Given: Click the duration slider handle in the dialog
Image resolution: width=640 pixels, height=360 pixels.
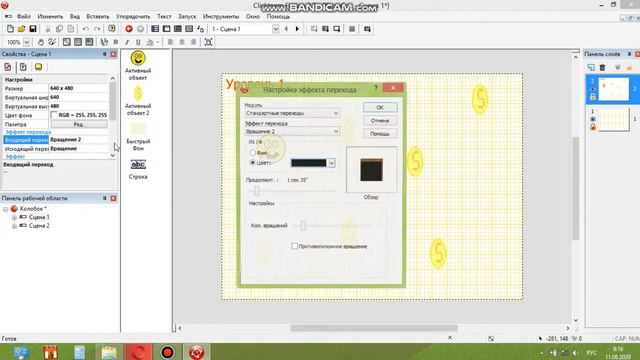Looking at the screenshot, I should coord(256,191).
